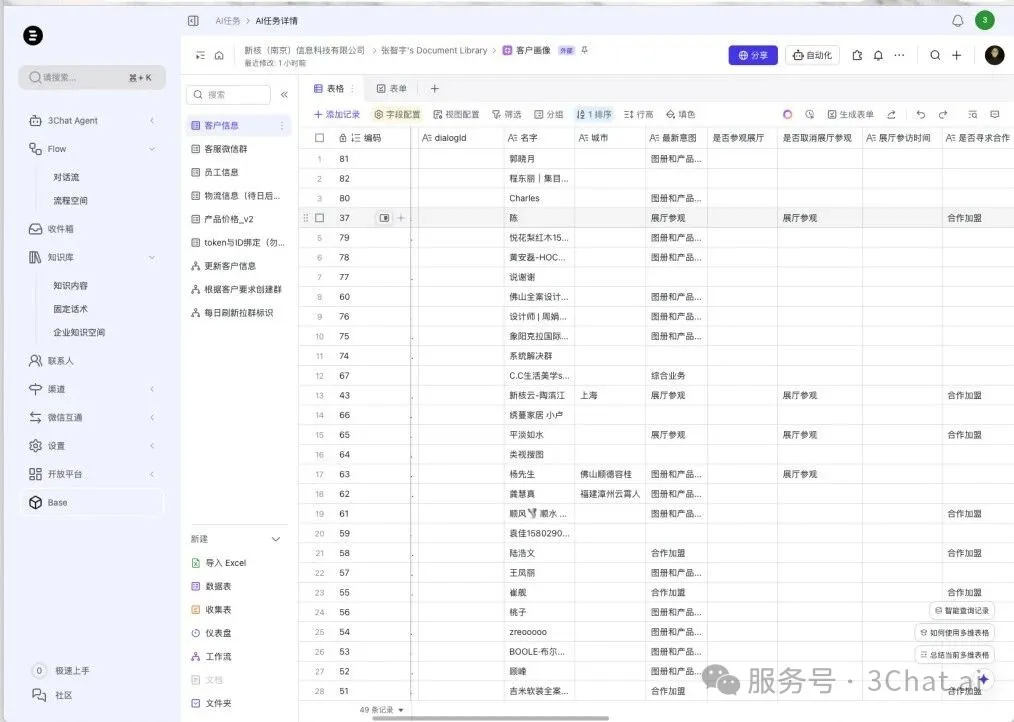Open the comment icon at toolbar right
This screenshot has width=1014, height=722.
tap(994, 114)
